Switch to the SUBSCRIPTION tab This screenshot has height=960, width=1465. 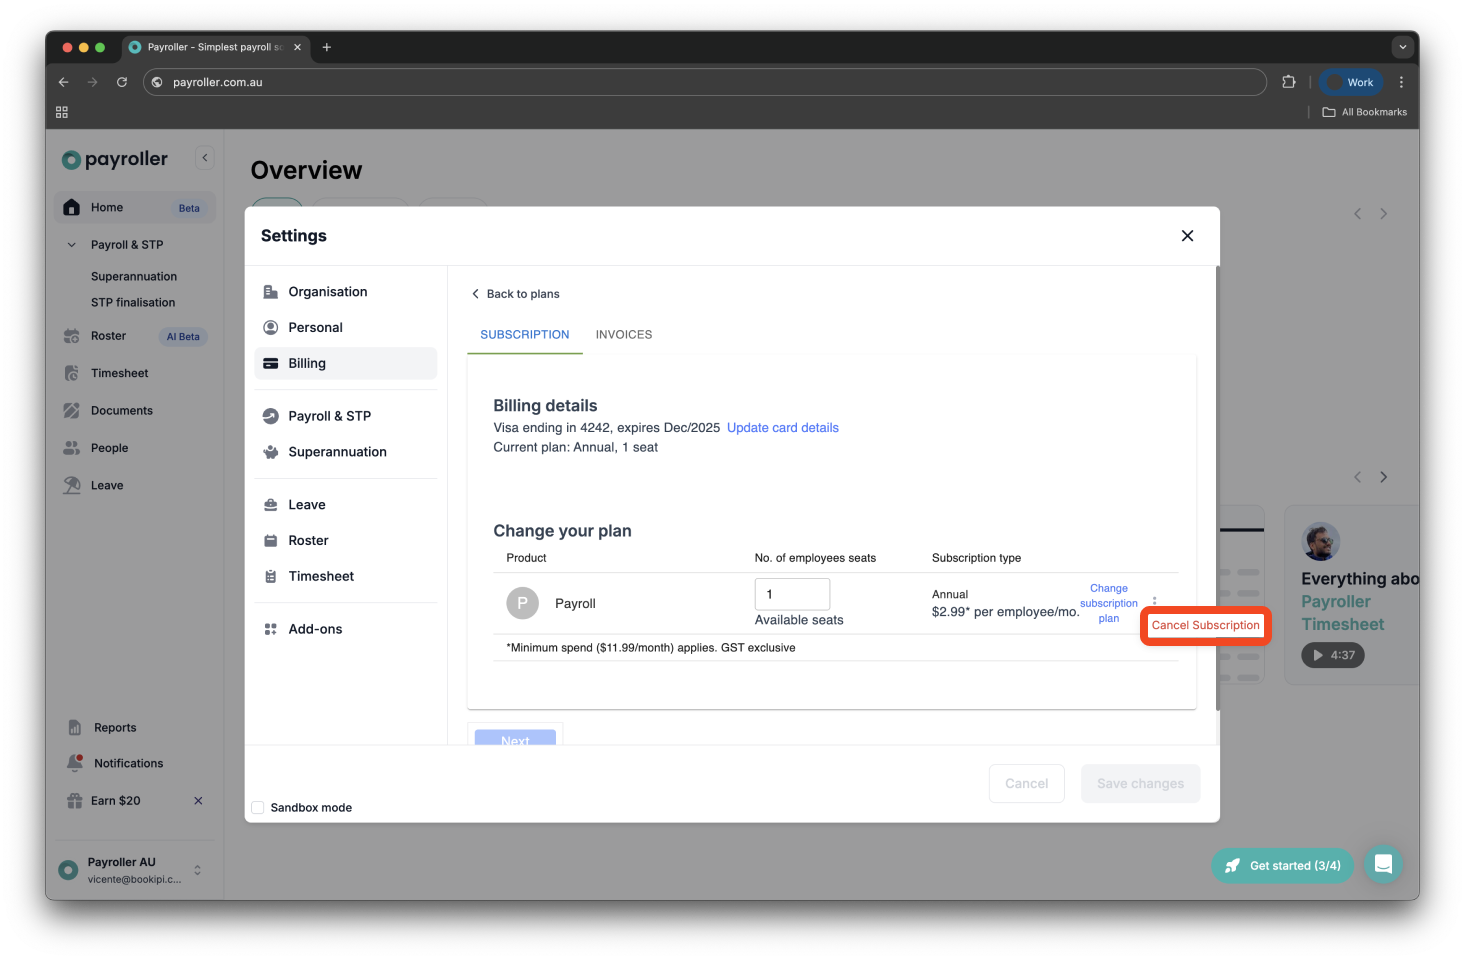tap(525, 335)
